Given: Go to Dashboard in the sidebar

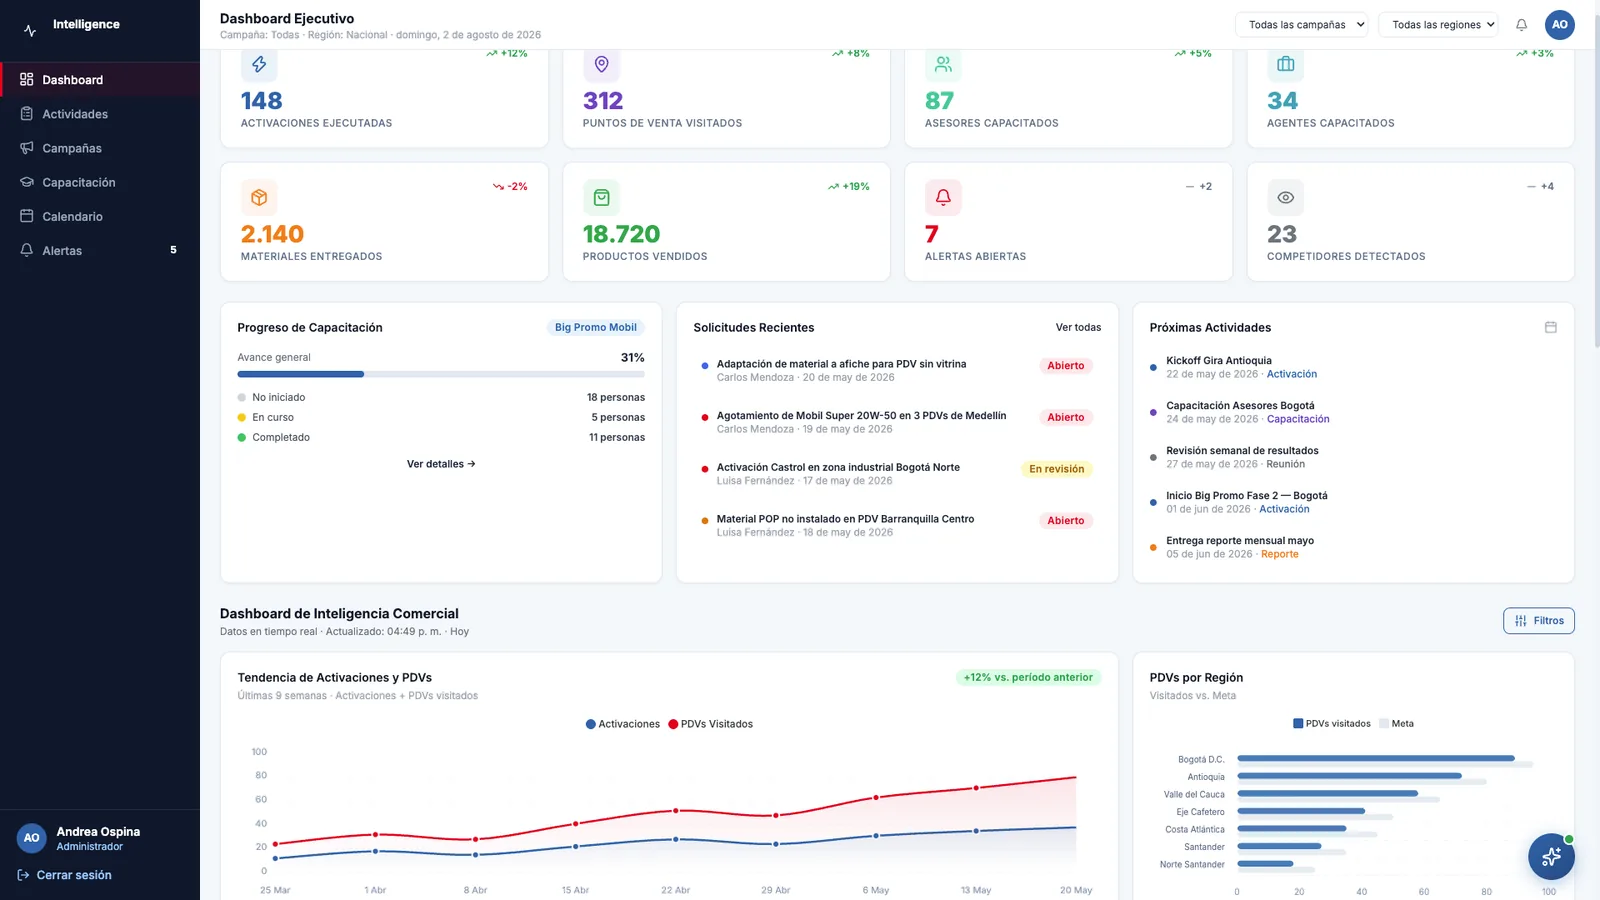Looking at the screenshot, I should point(100,80).
